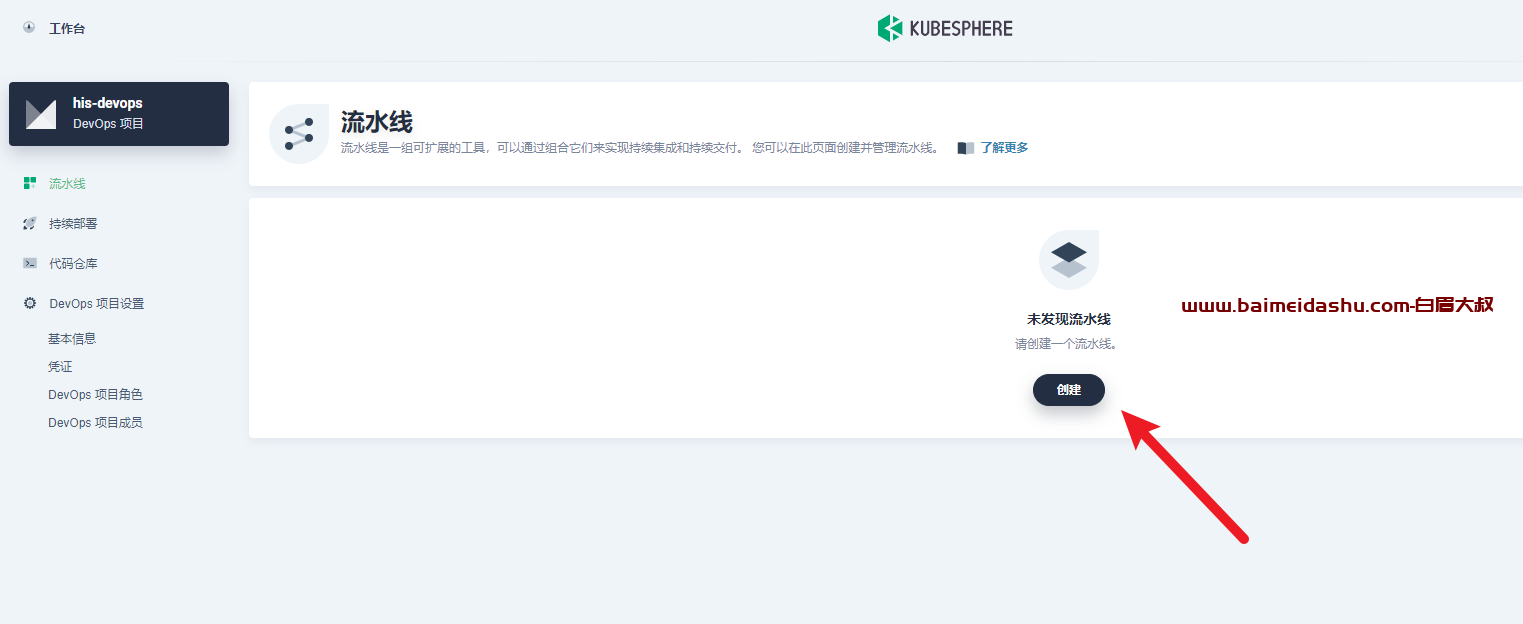Click the 未发现流水线 text
1523x624 pixels.
pyautogui.click(x=1069, y=320)
